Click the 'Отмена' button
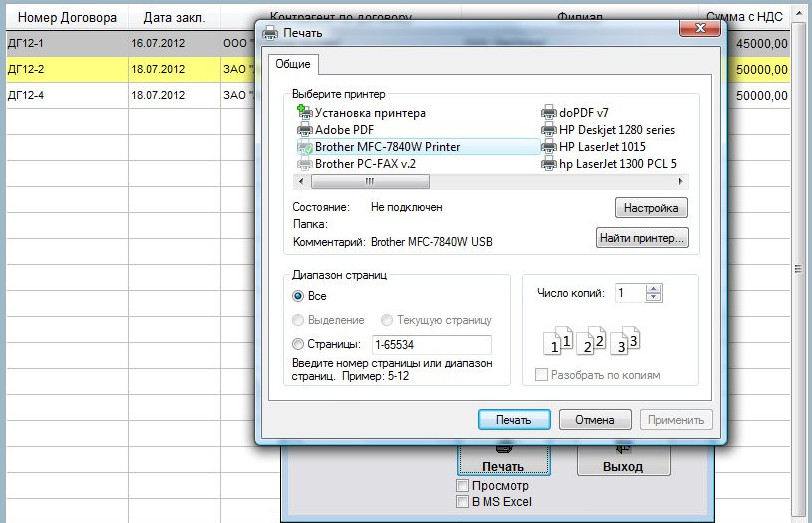The width and height of the screenshot is (812, 523). pos(595,420)
